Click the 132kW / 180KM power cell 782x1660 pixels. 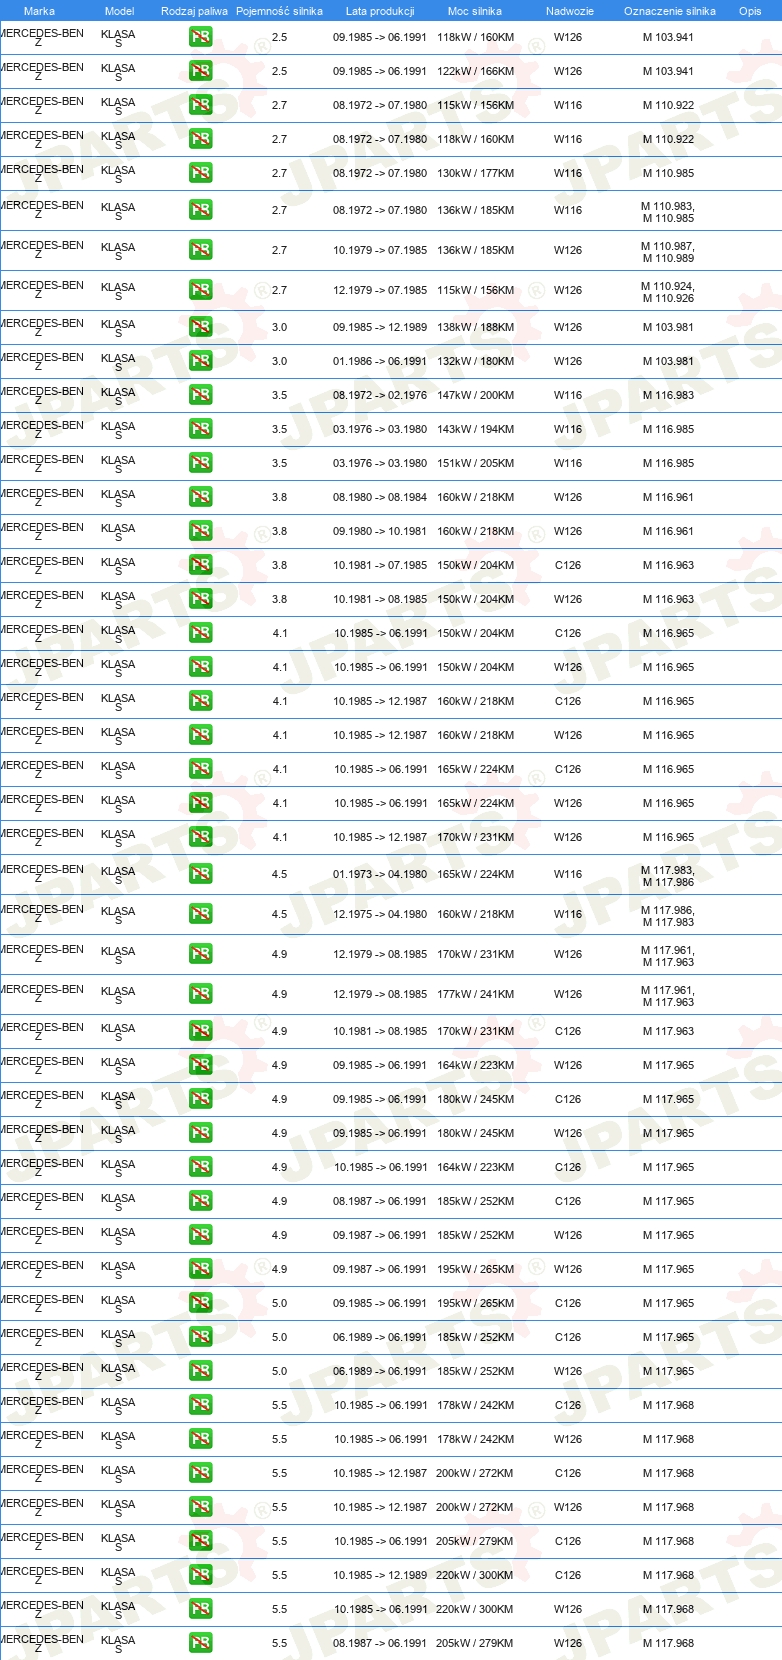(476, 362)
